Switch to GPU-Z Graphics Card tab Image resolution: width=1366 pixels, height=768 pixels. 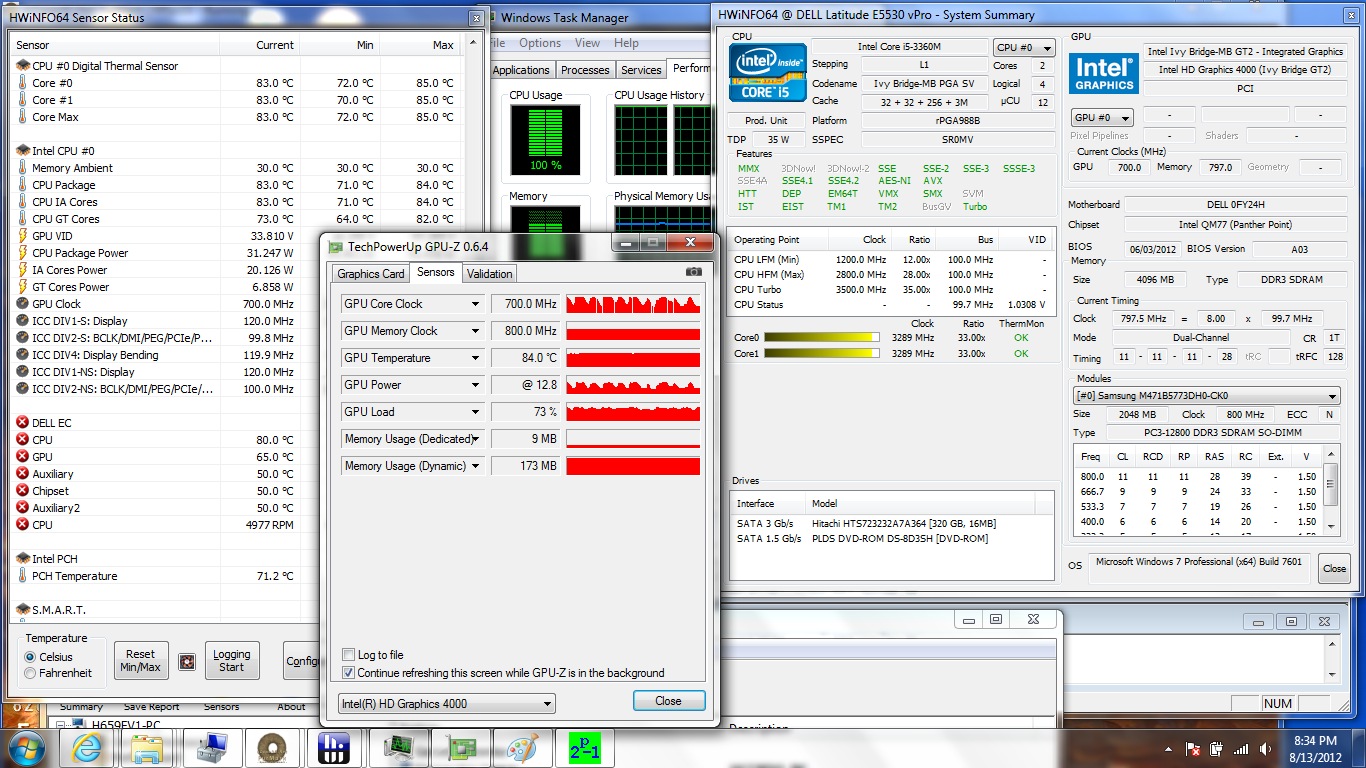click(x=371, y=274)
